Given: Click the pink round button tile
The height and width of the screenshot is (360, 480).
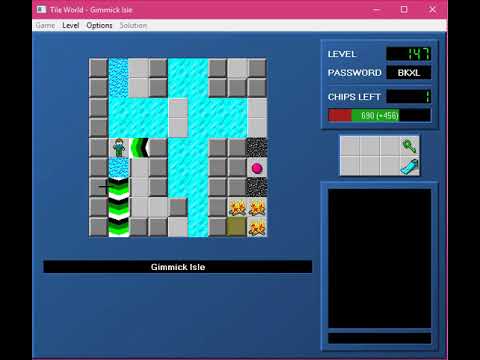Looking at the screenshot, I should click(257, 168).
